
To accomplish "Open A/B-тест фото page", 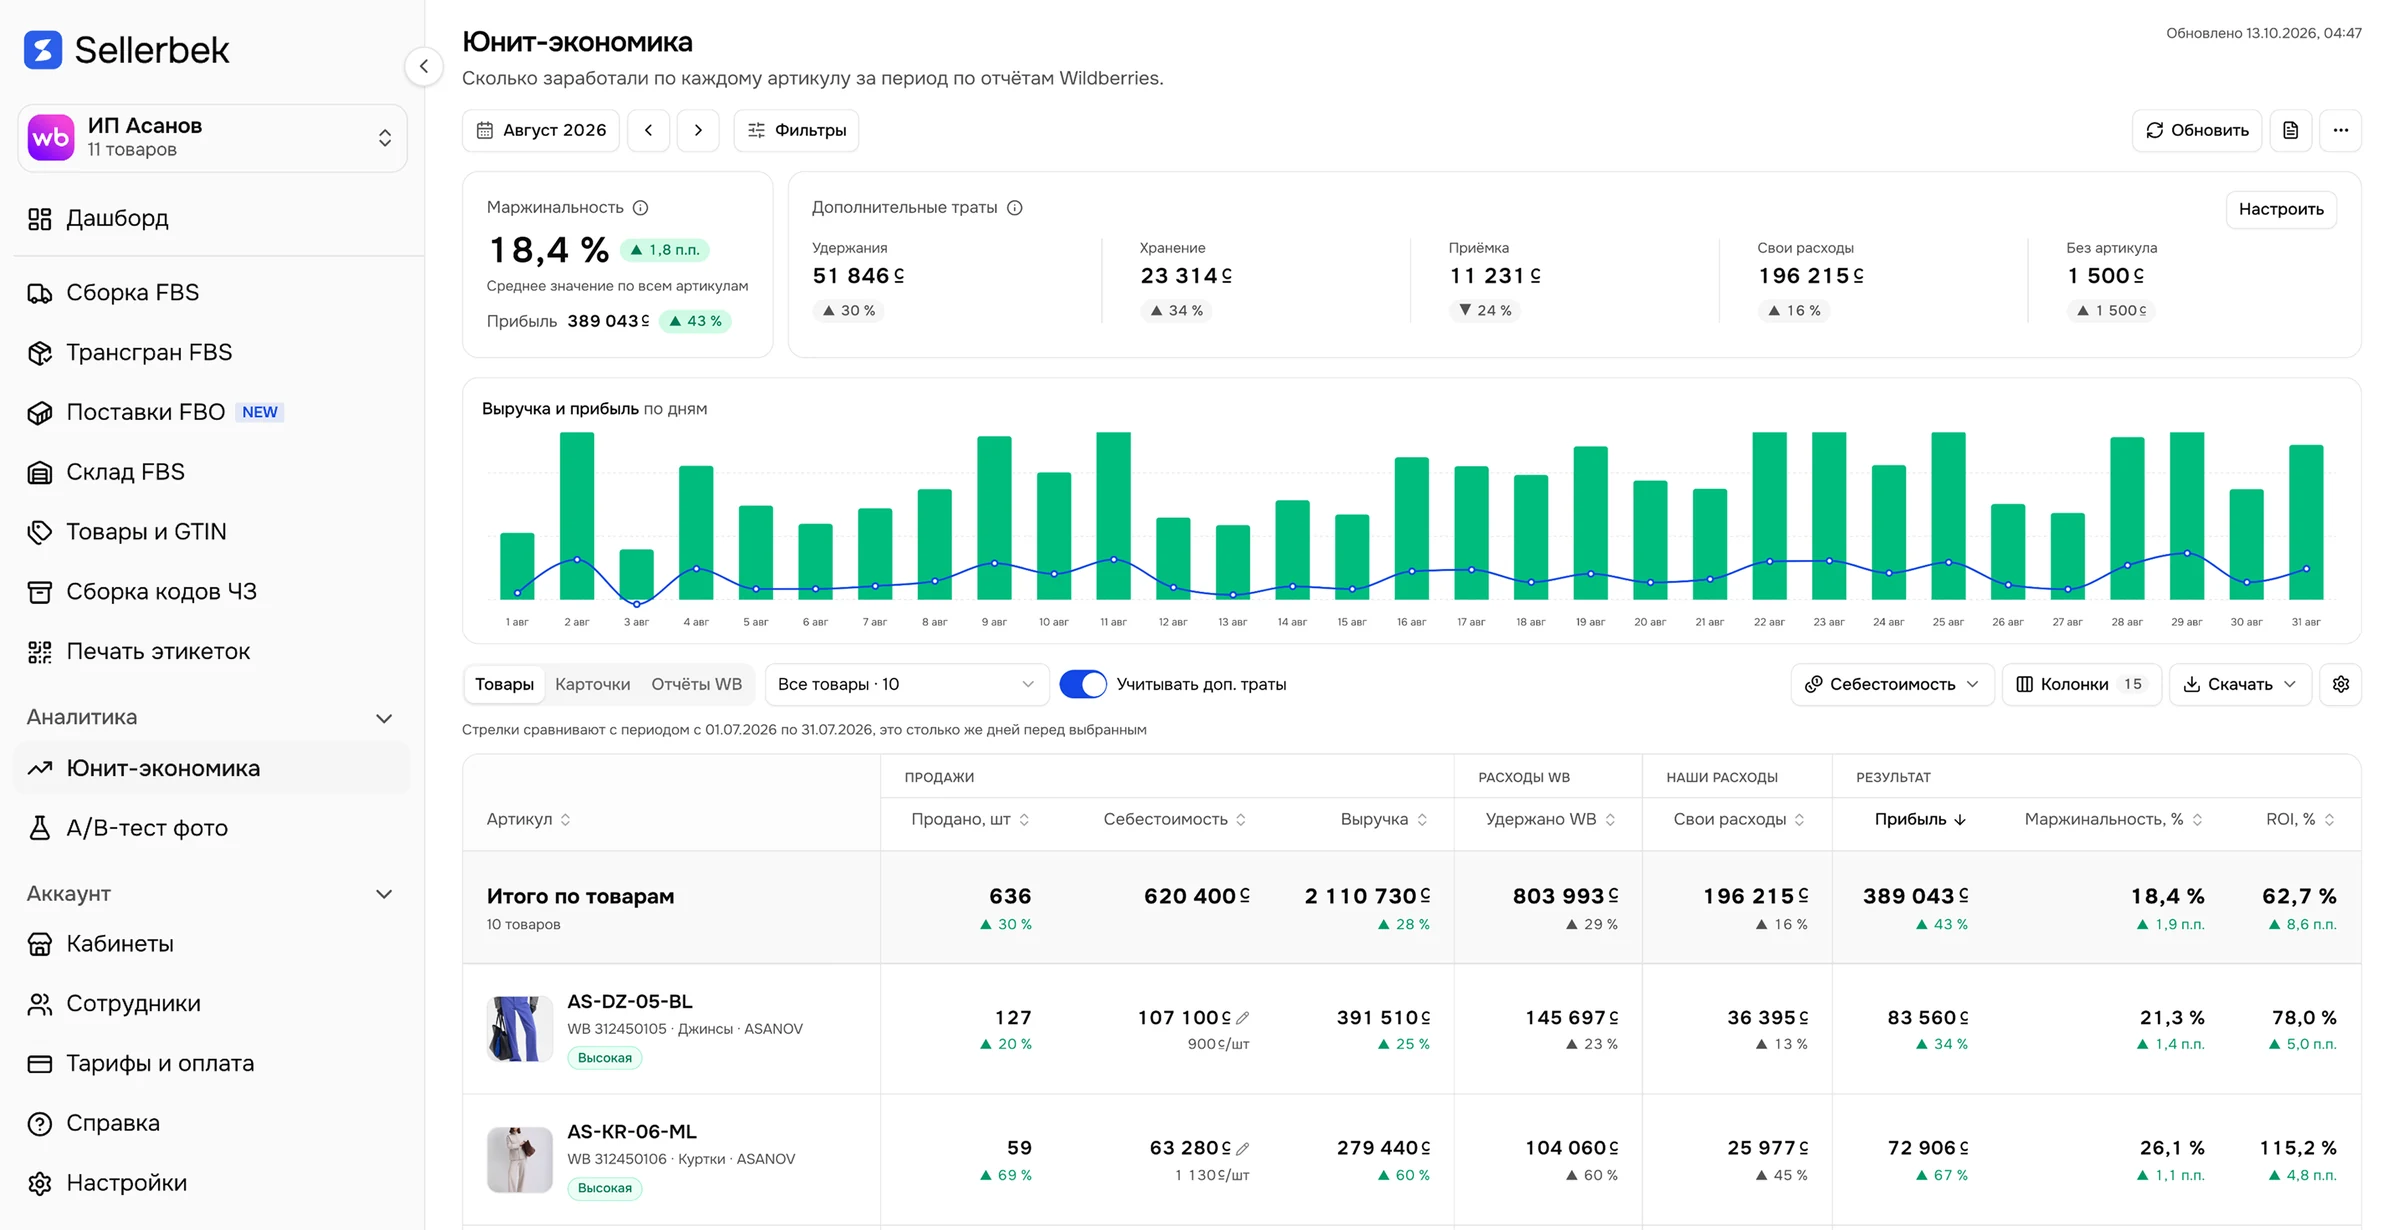I will coord(212,828).
